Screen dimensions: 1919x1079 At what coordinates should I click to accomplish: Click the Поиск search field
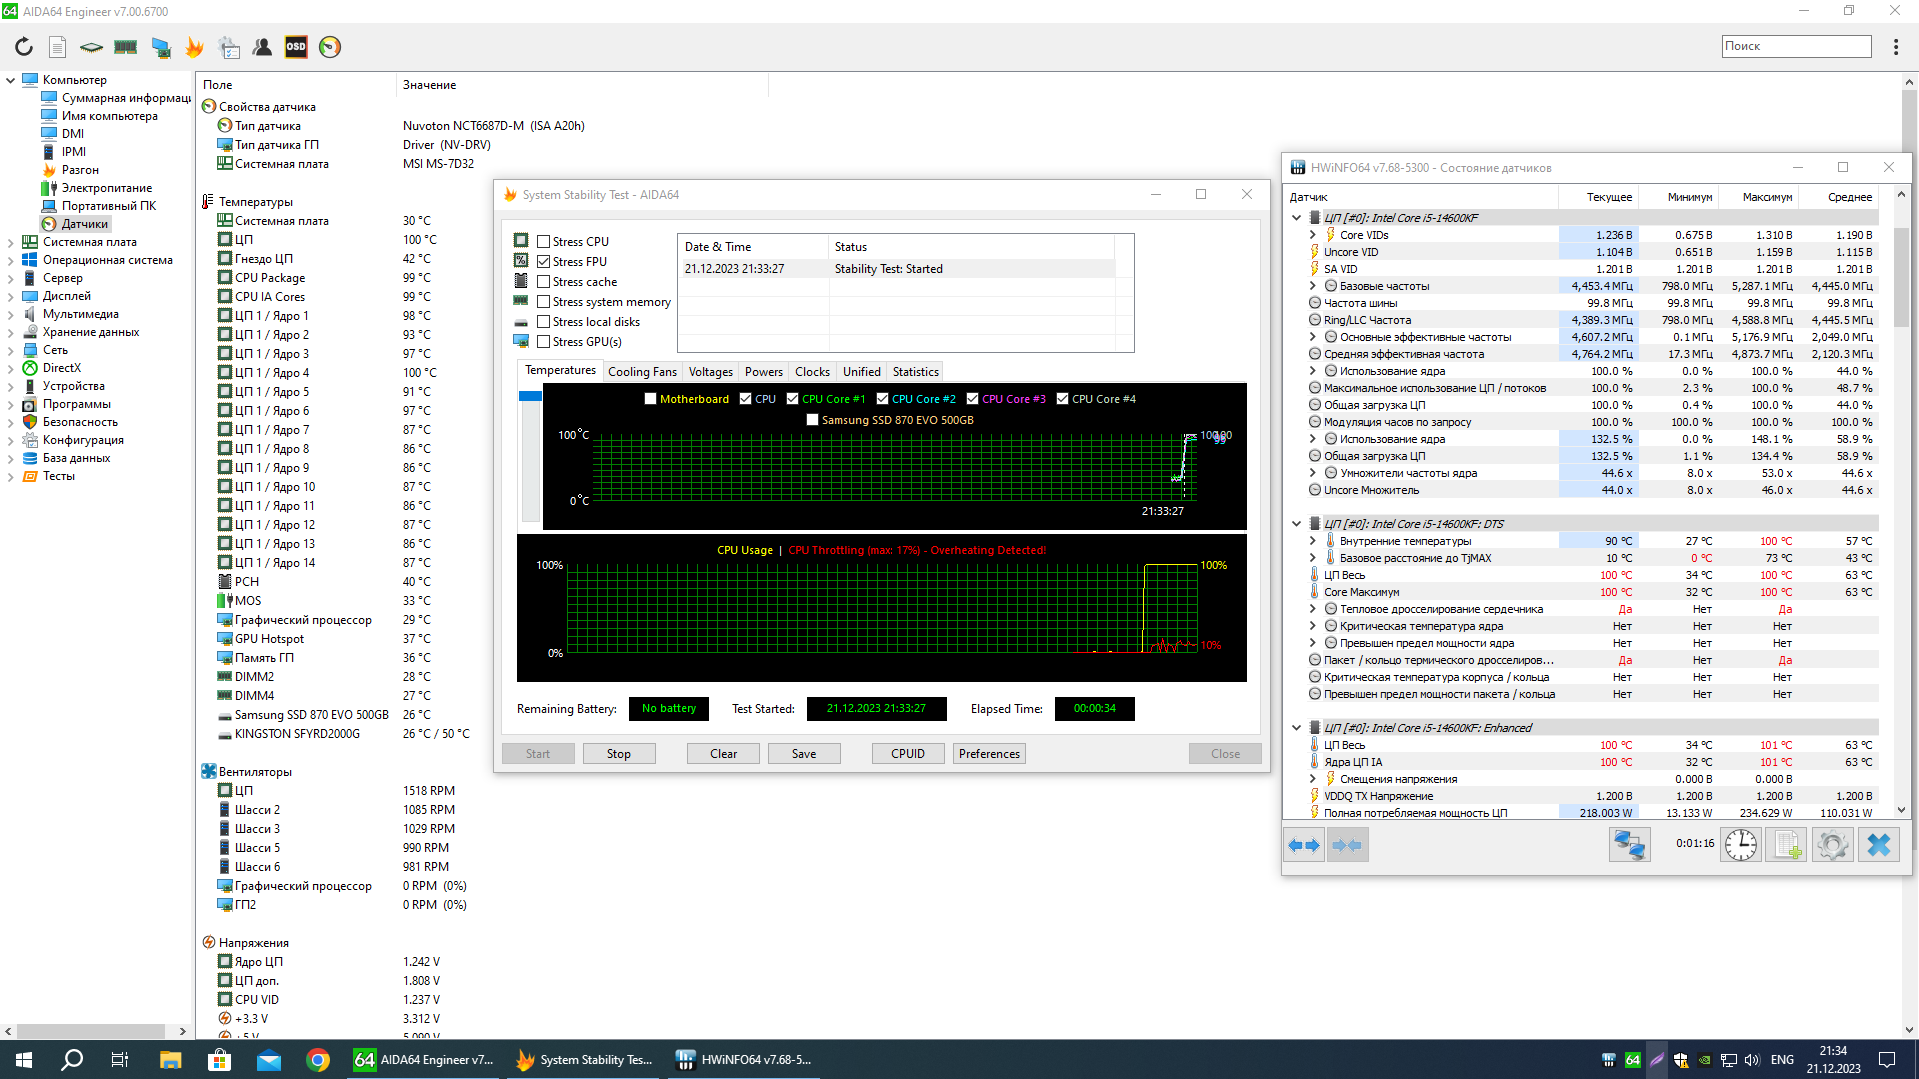1796,46
